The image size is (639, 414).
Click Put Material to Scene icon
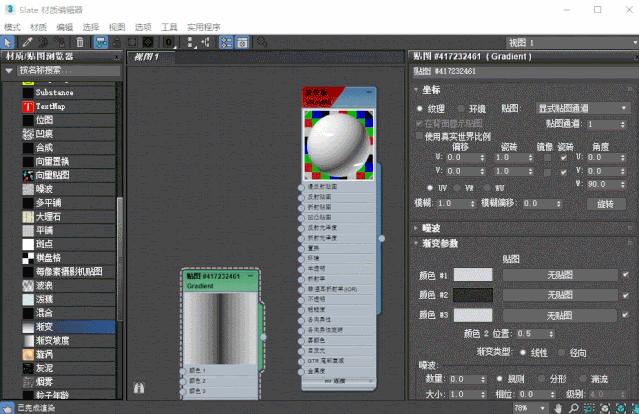[x=43, y=42]
